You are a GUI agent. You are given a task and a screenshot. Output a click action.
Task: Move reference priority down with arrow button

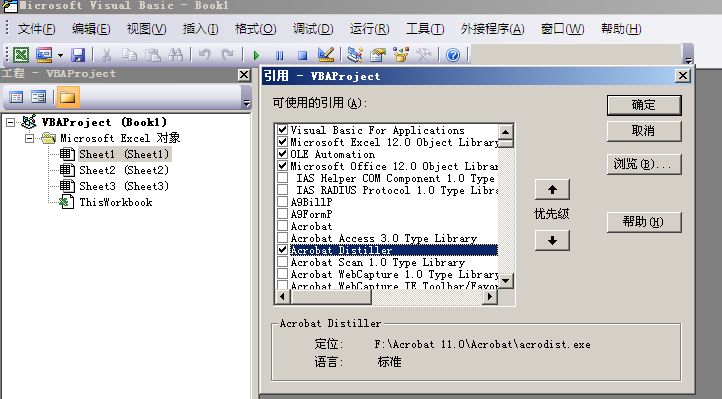552,240
